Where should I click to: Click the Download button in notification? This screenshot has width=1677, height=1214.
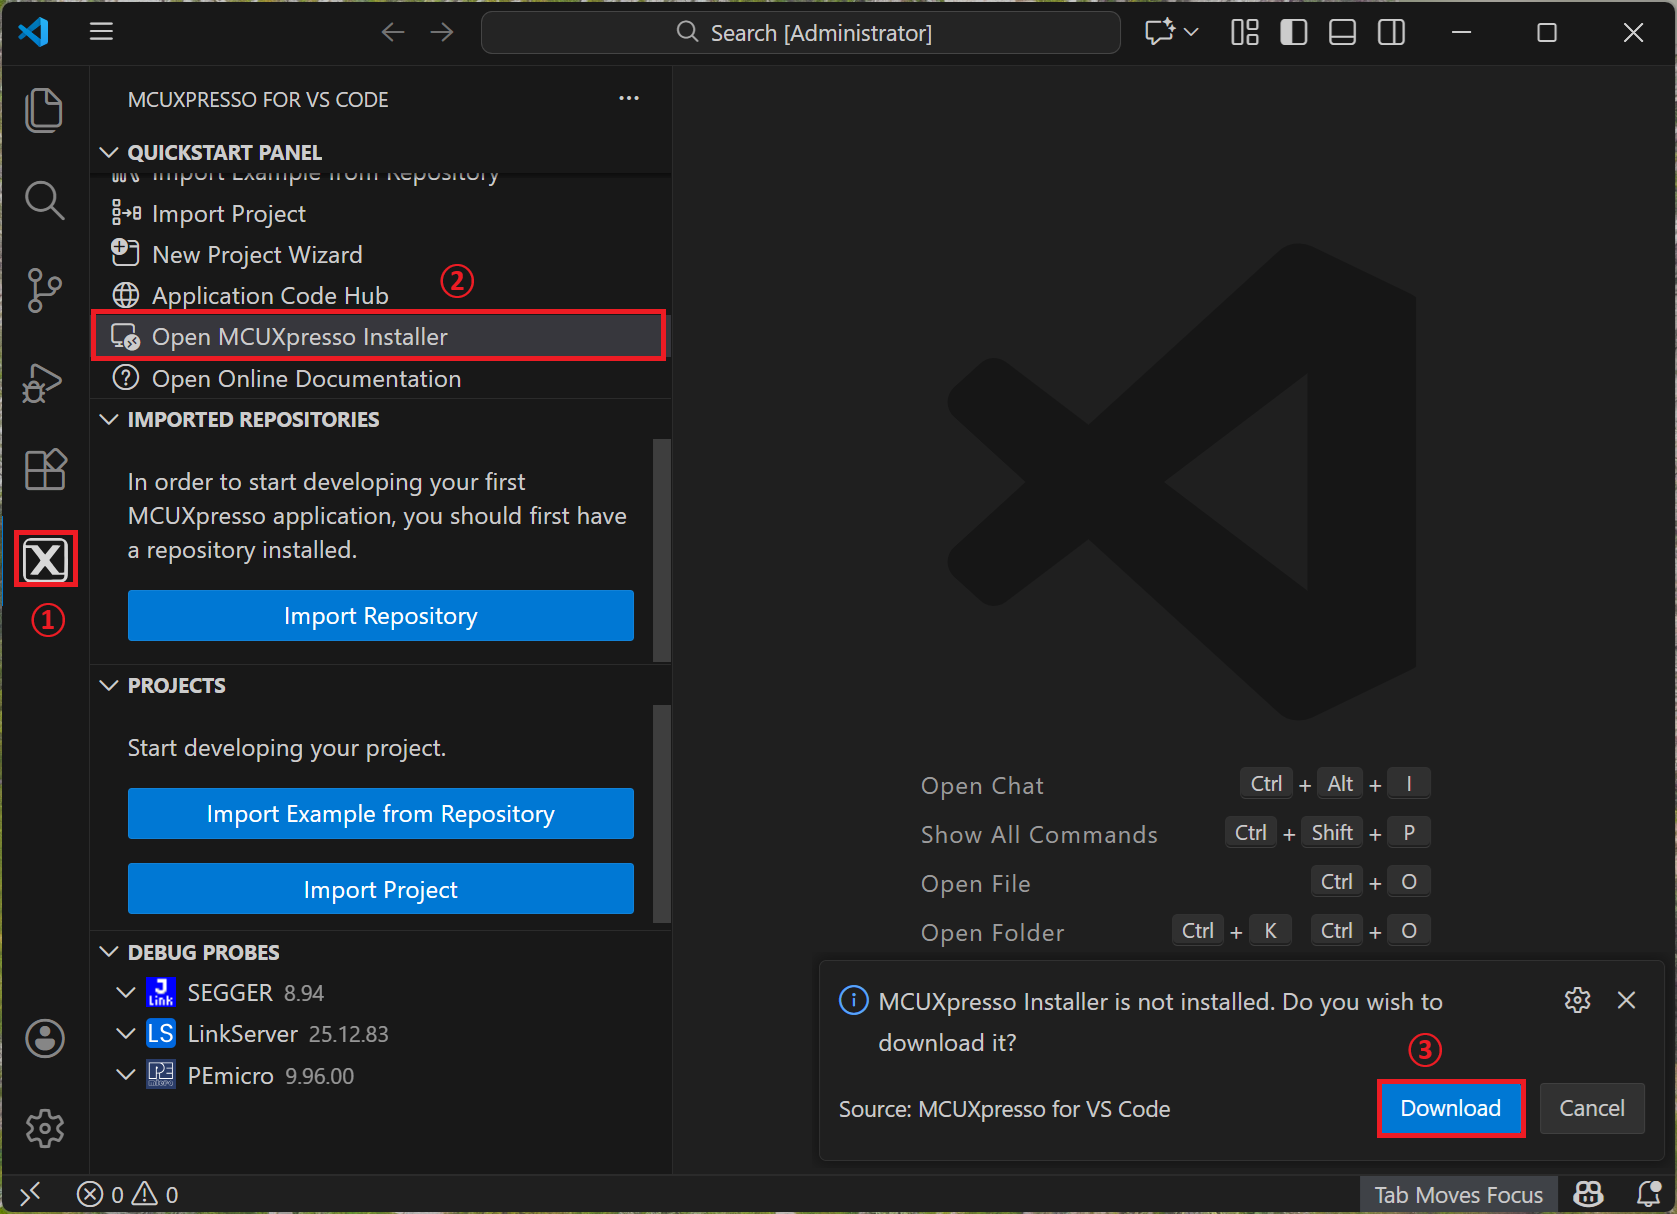click(x=1450, y=1108)
